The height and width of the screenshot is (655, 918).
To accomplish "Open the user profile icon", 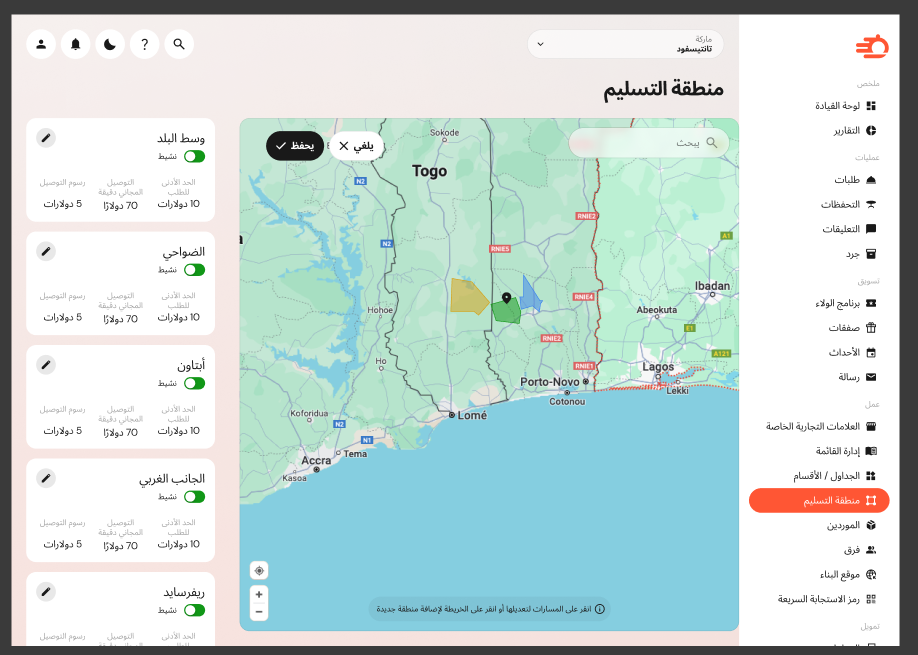I will coord(41,44).
